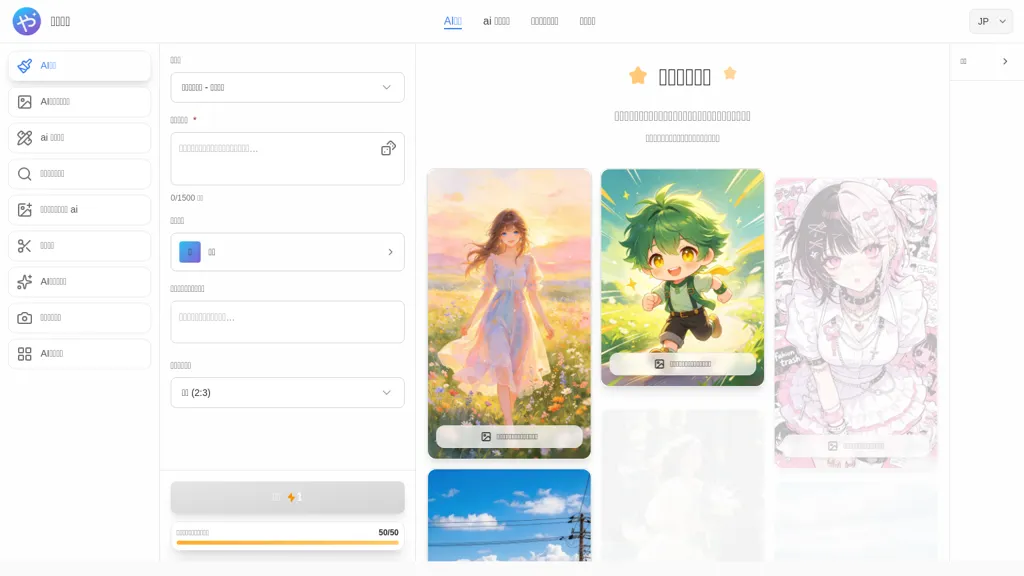Open the sparkles AI tool in sidebar

(x=80, y=281)
